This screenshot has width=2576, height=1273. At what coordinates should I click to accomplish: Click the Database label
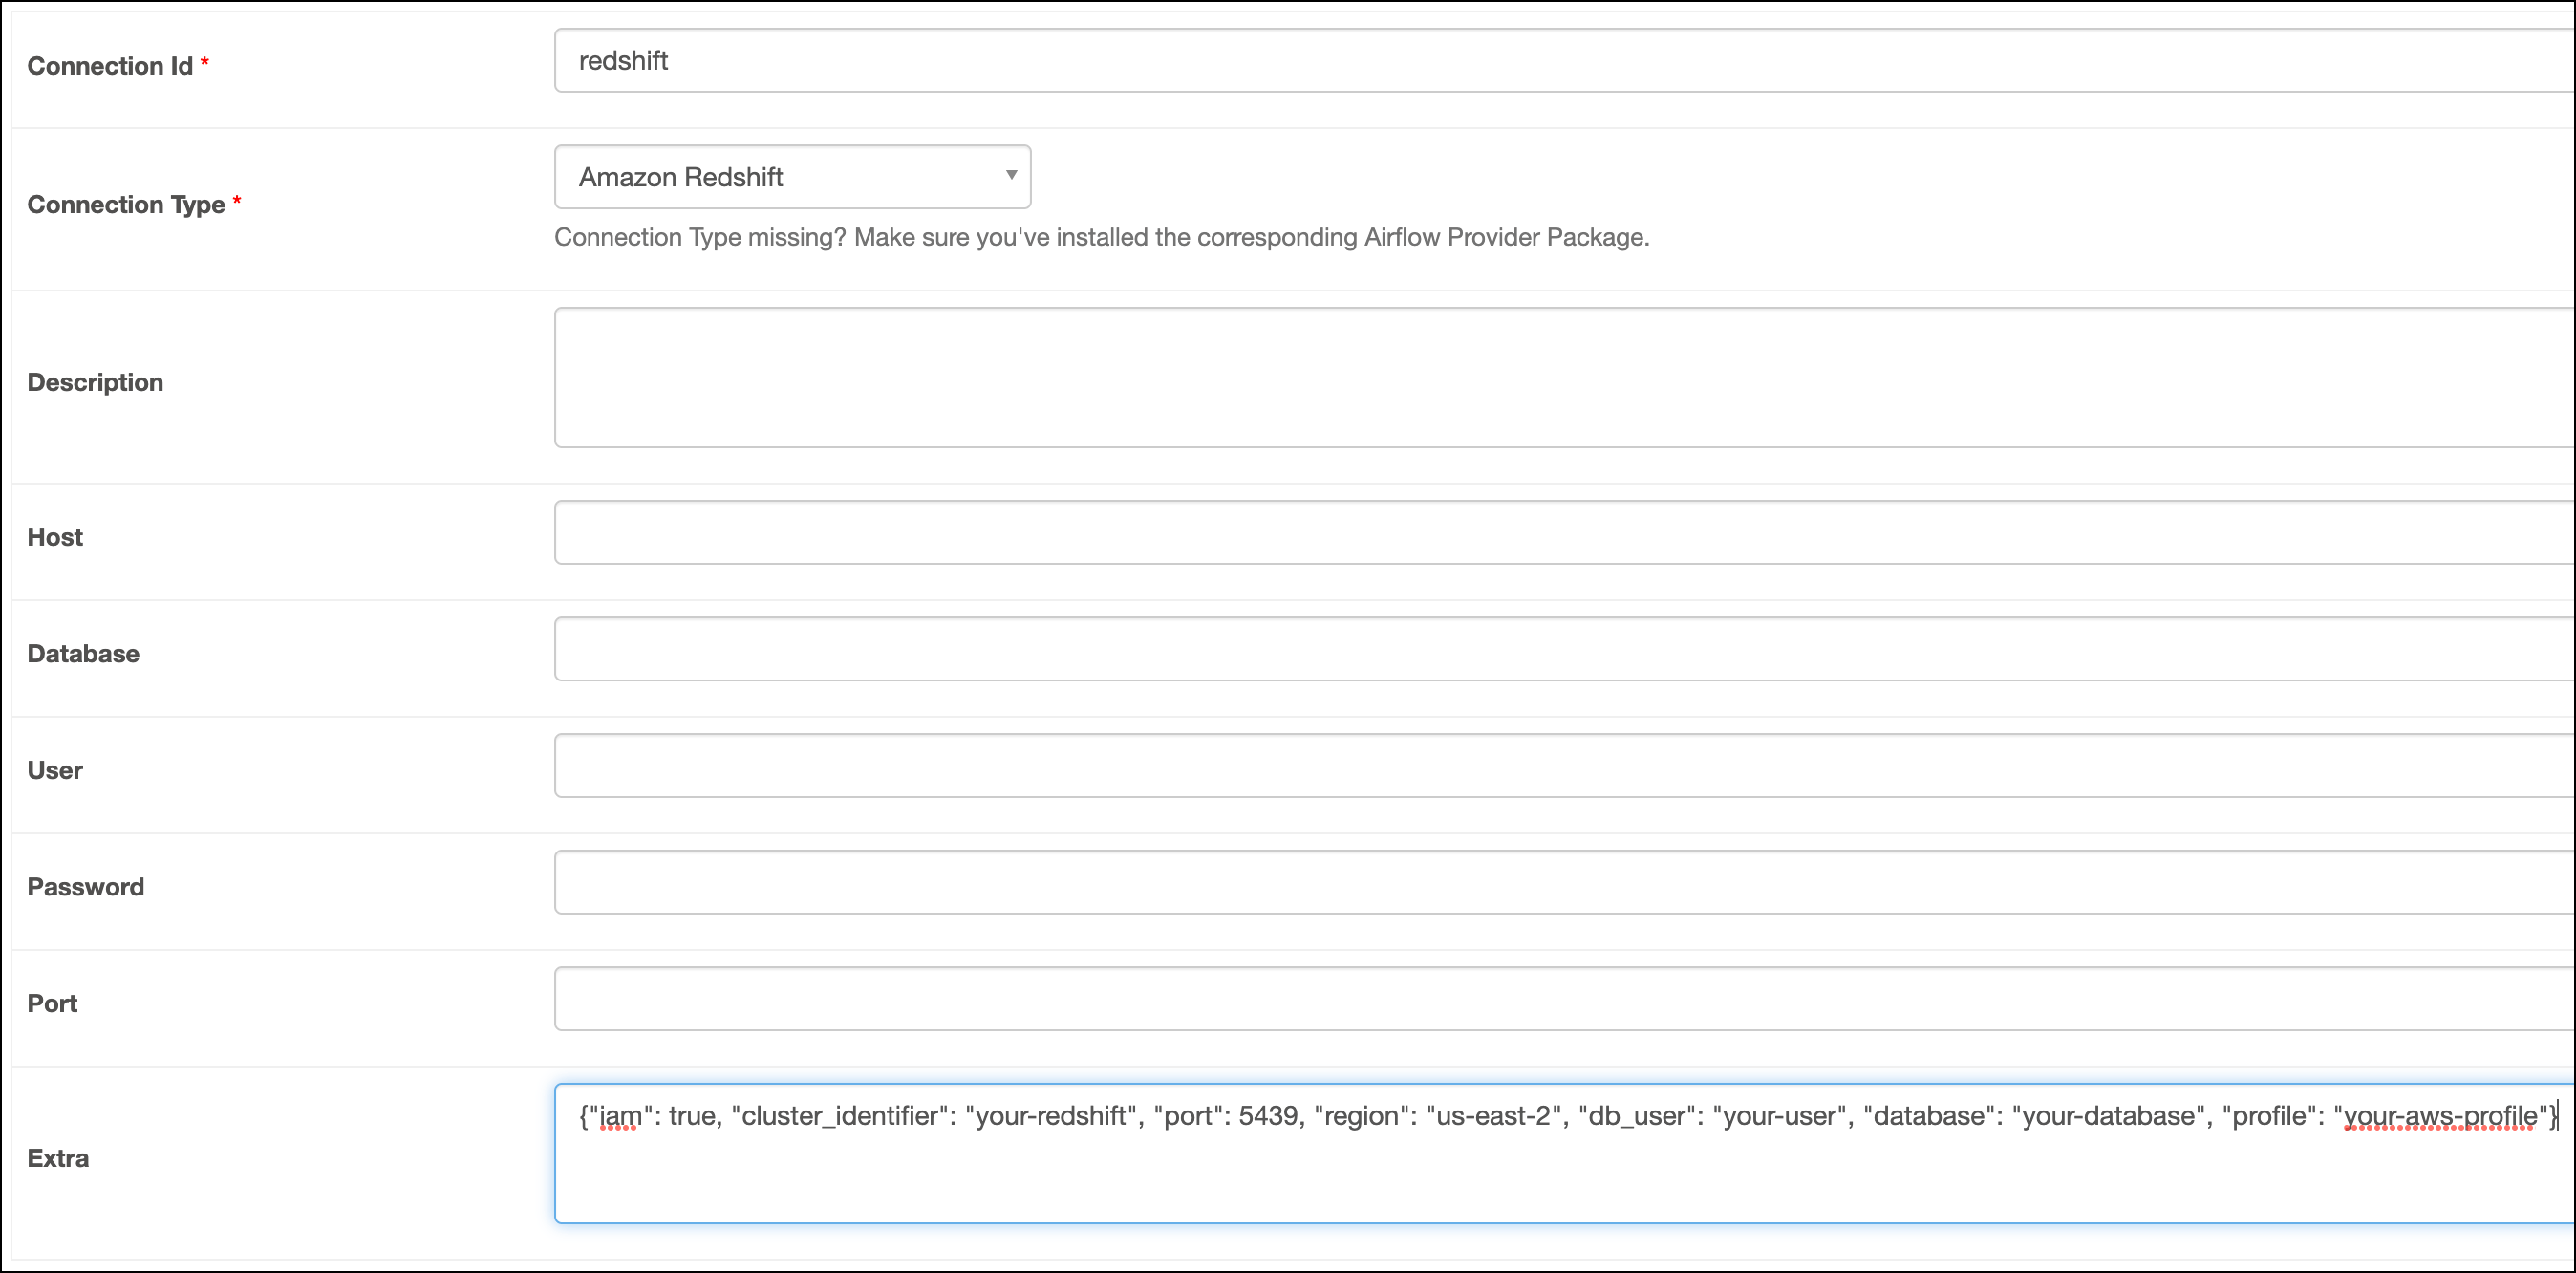(83, 654)
